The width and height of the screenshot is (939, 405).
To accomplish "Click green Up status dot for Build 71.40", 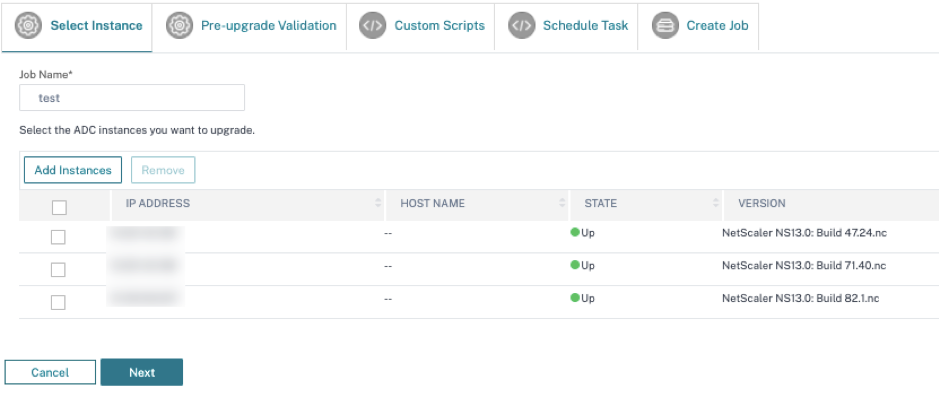I will point(575,265).
